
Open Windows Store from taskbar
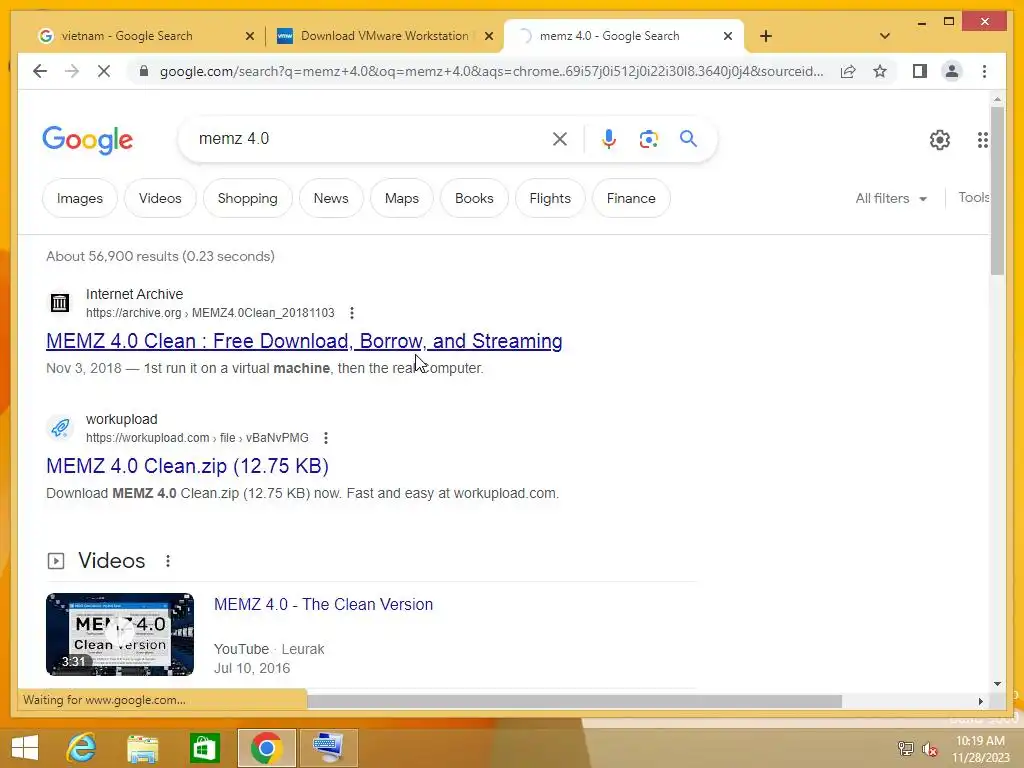(205, 748)
